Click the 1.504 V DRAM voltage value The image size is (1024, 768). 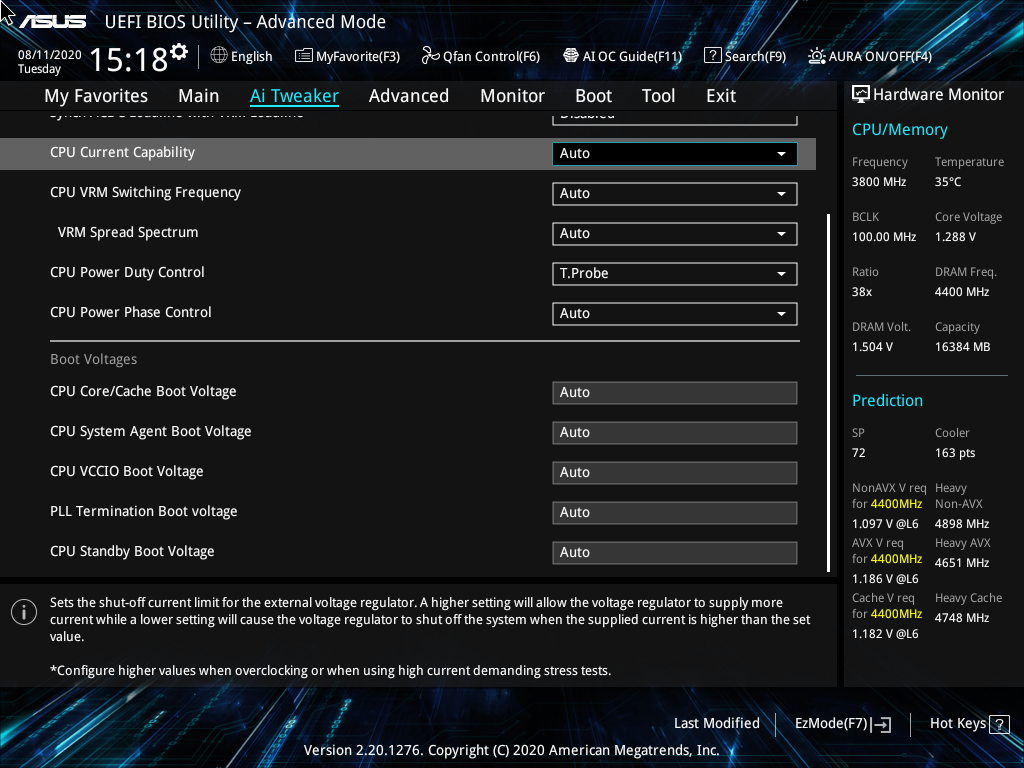872,347
